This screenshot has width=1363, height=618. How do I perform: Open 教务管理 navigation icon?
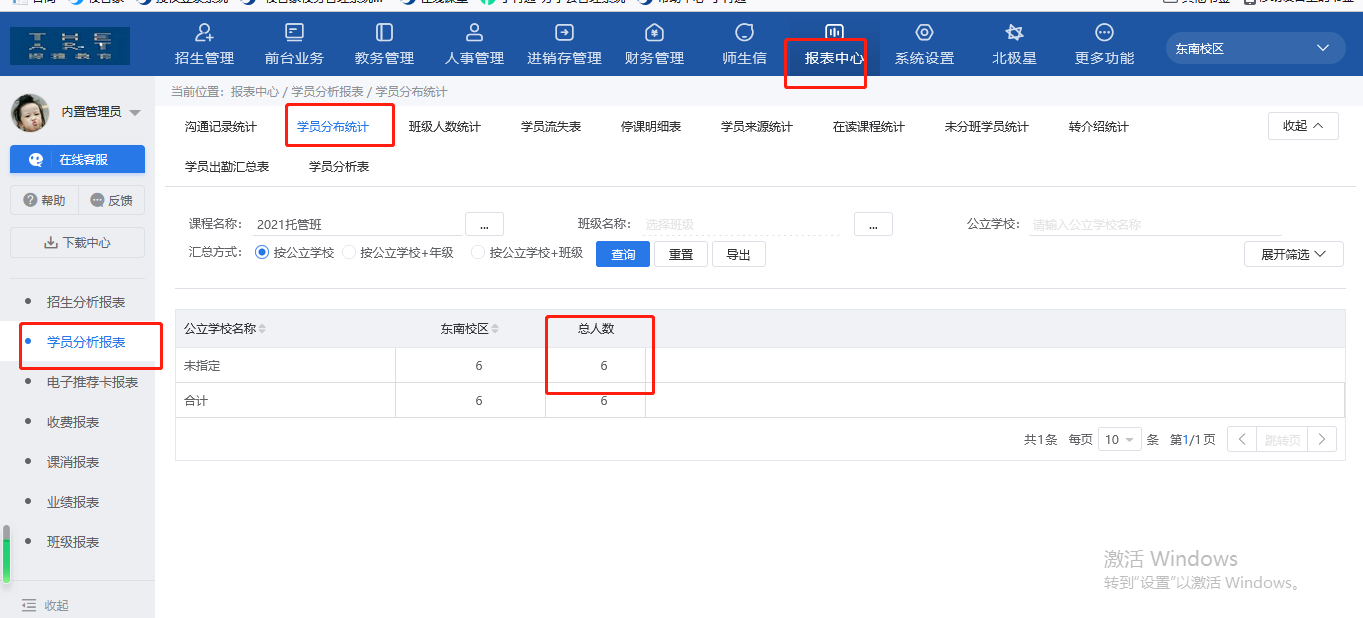[384, 33]
